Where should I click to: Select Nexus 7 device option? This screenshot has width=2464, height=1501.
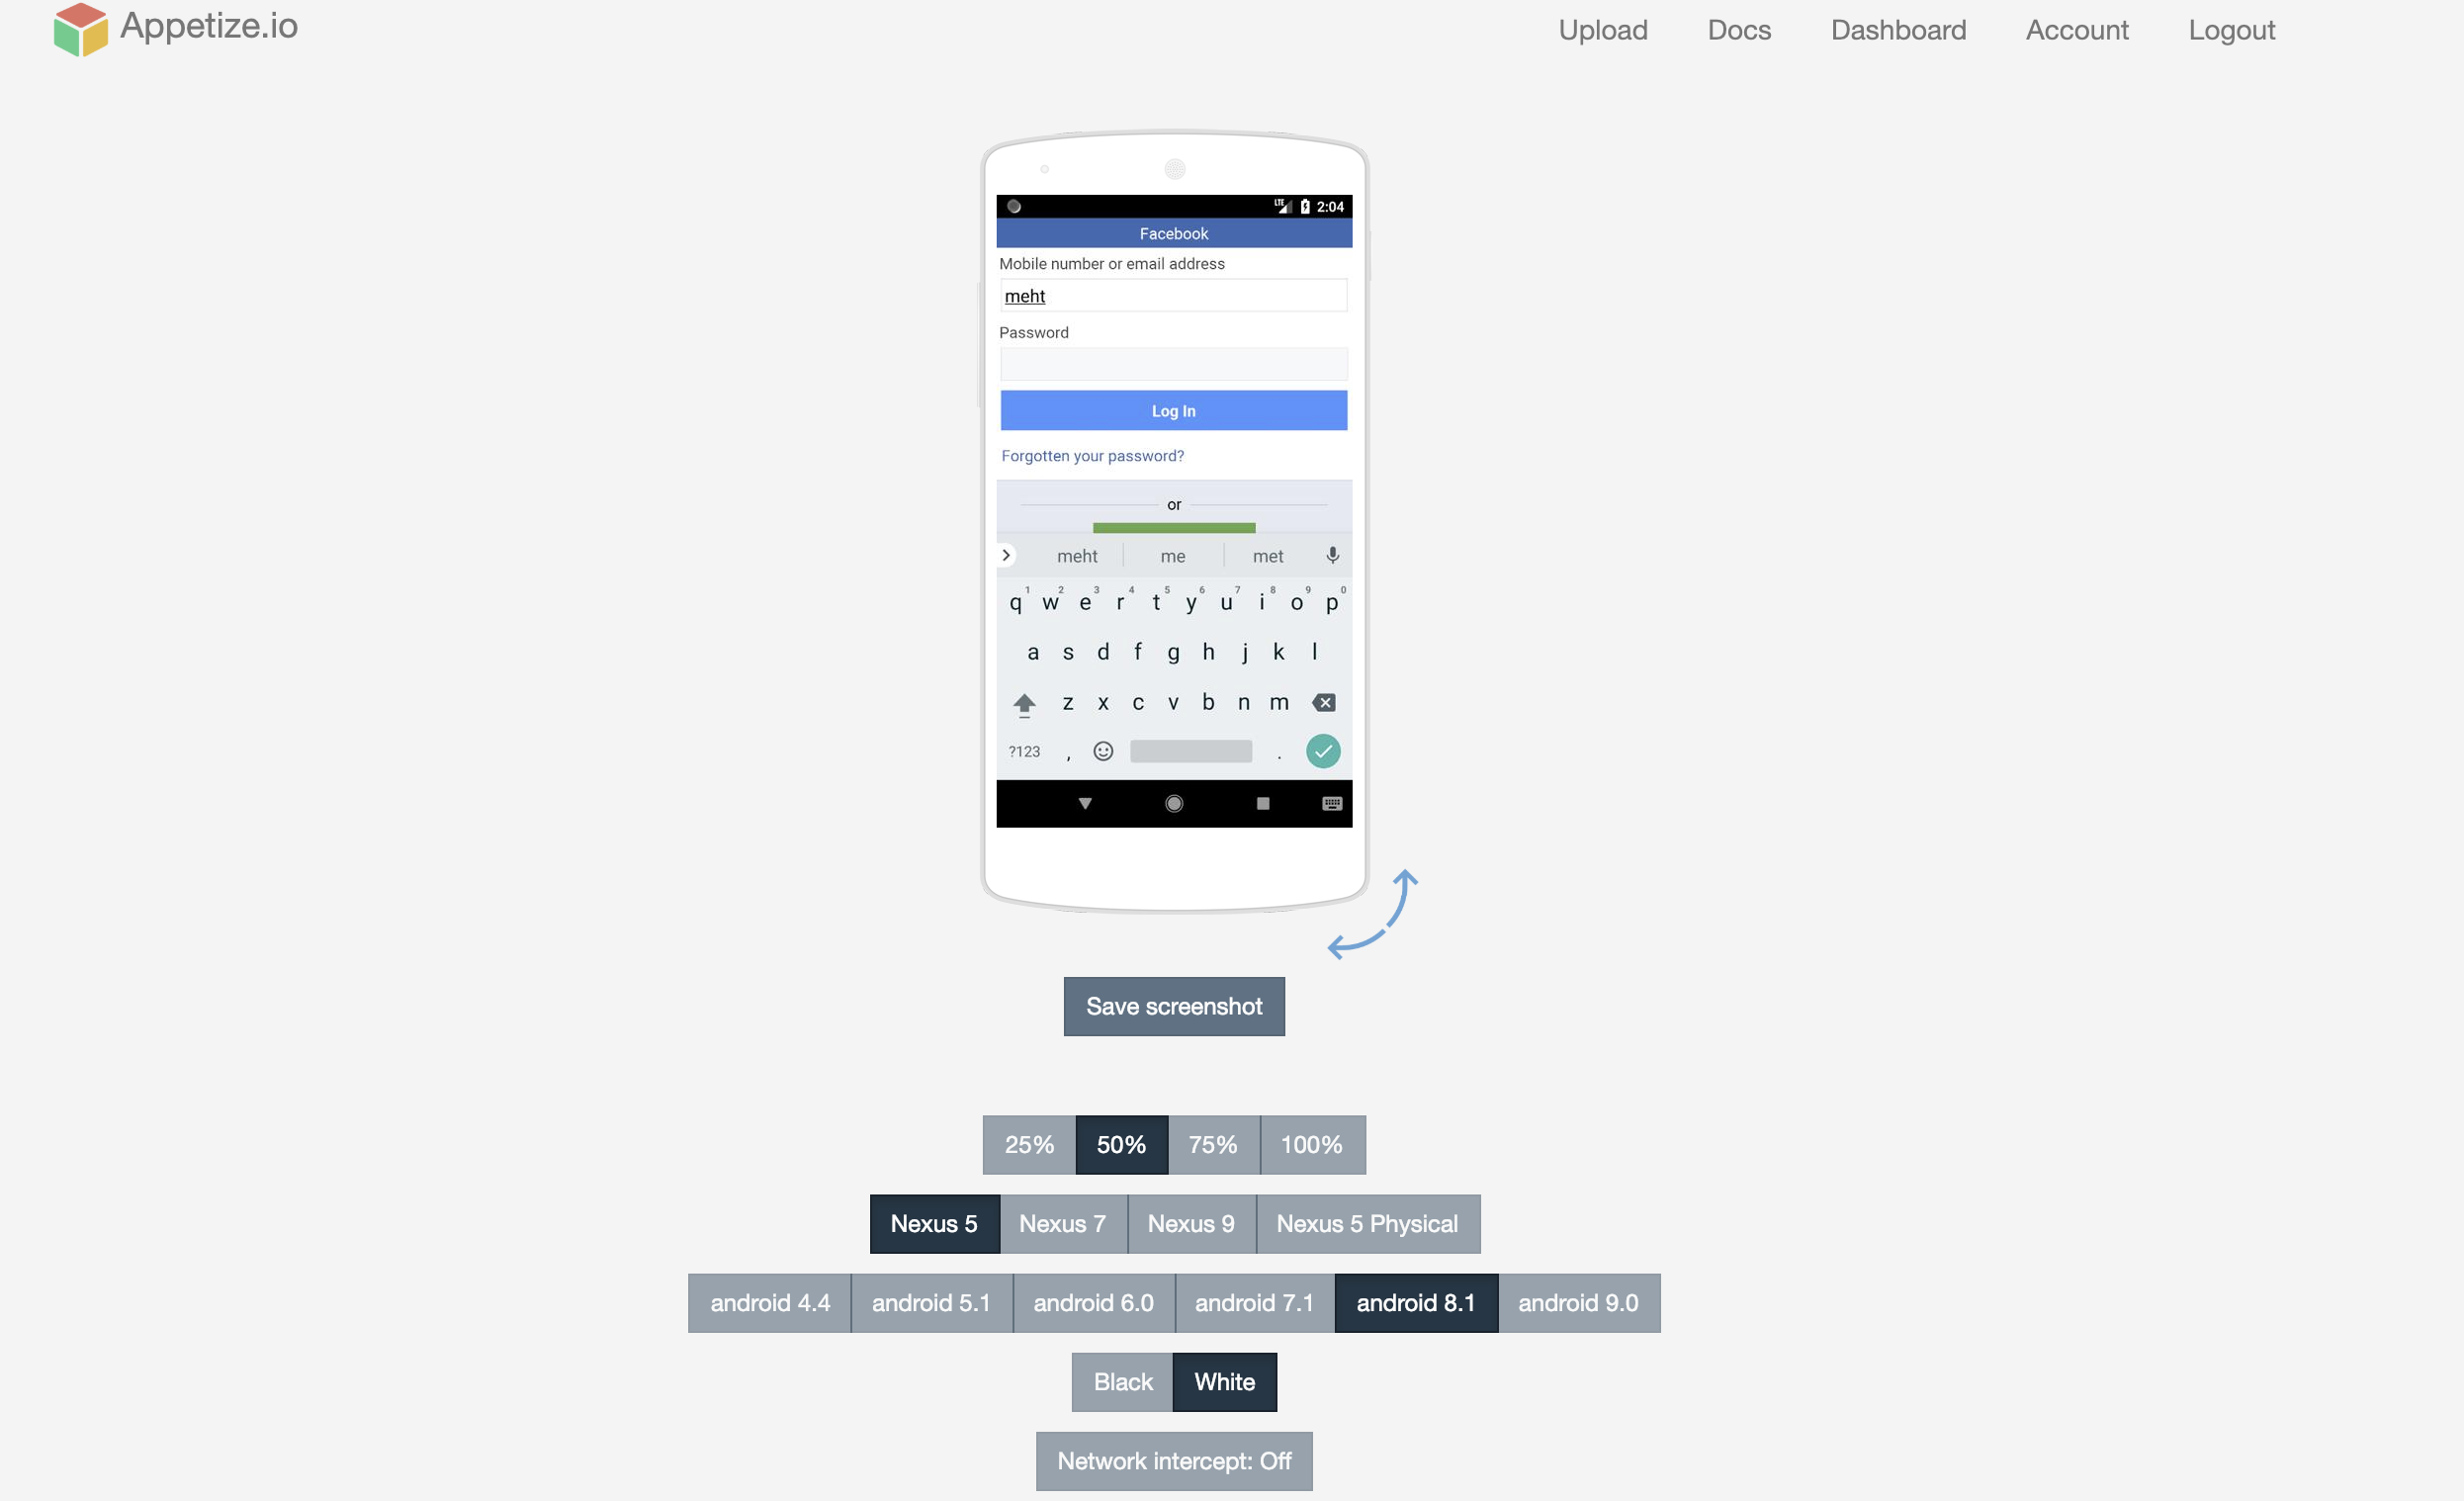click(x=1058, y=1221)
